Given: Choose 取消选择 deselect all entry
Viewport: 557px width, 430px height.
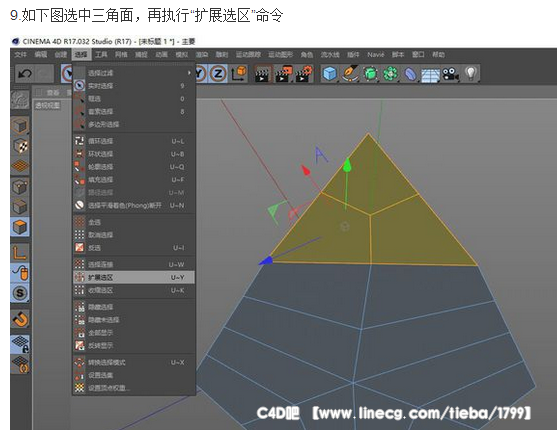Looking at the screenshot, I should pyautogui.click(x=134, y=235).
